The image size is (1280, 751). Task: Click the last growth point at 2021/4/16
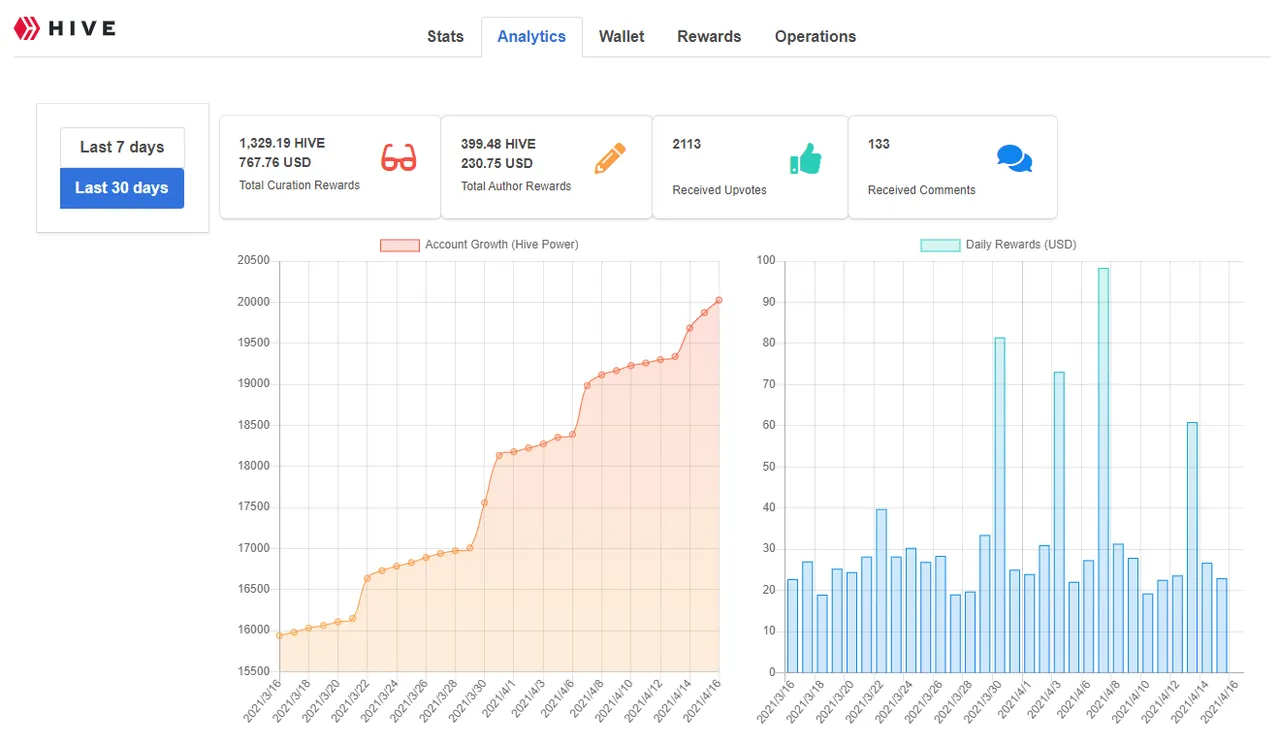[719, 300]
